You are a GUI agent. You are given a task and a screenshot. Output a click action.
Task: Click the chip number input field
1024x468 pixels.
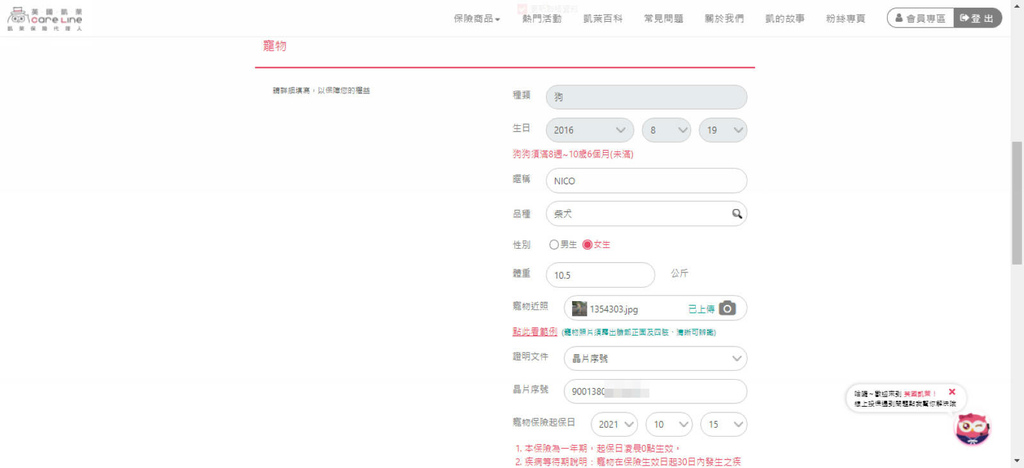pos(655,392)
